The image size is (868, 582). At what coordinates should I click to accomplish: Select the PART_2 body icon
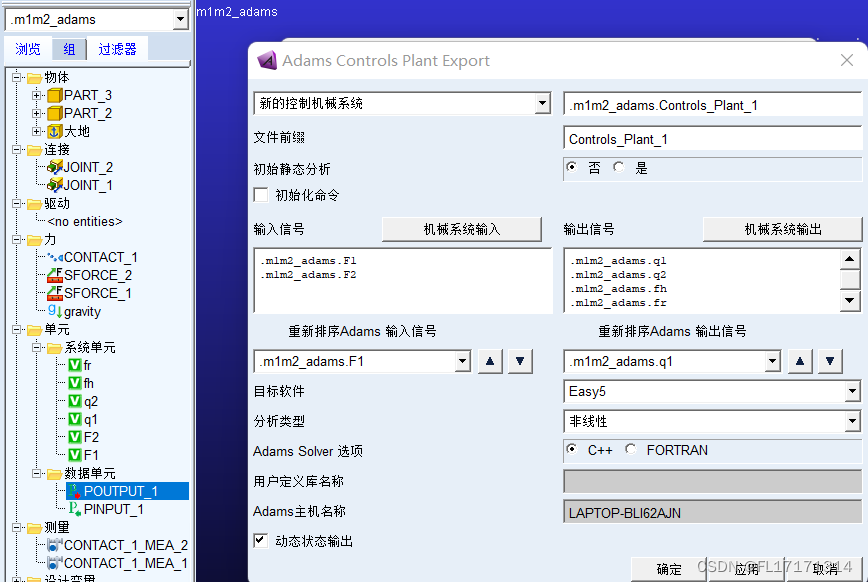click(55, 114)
